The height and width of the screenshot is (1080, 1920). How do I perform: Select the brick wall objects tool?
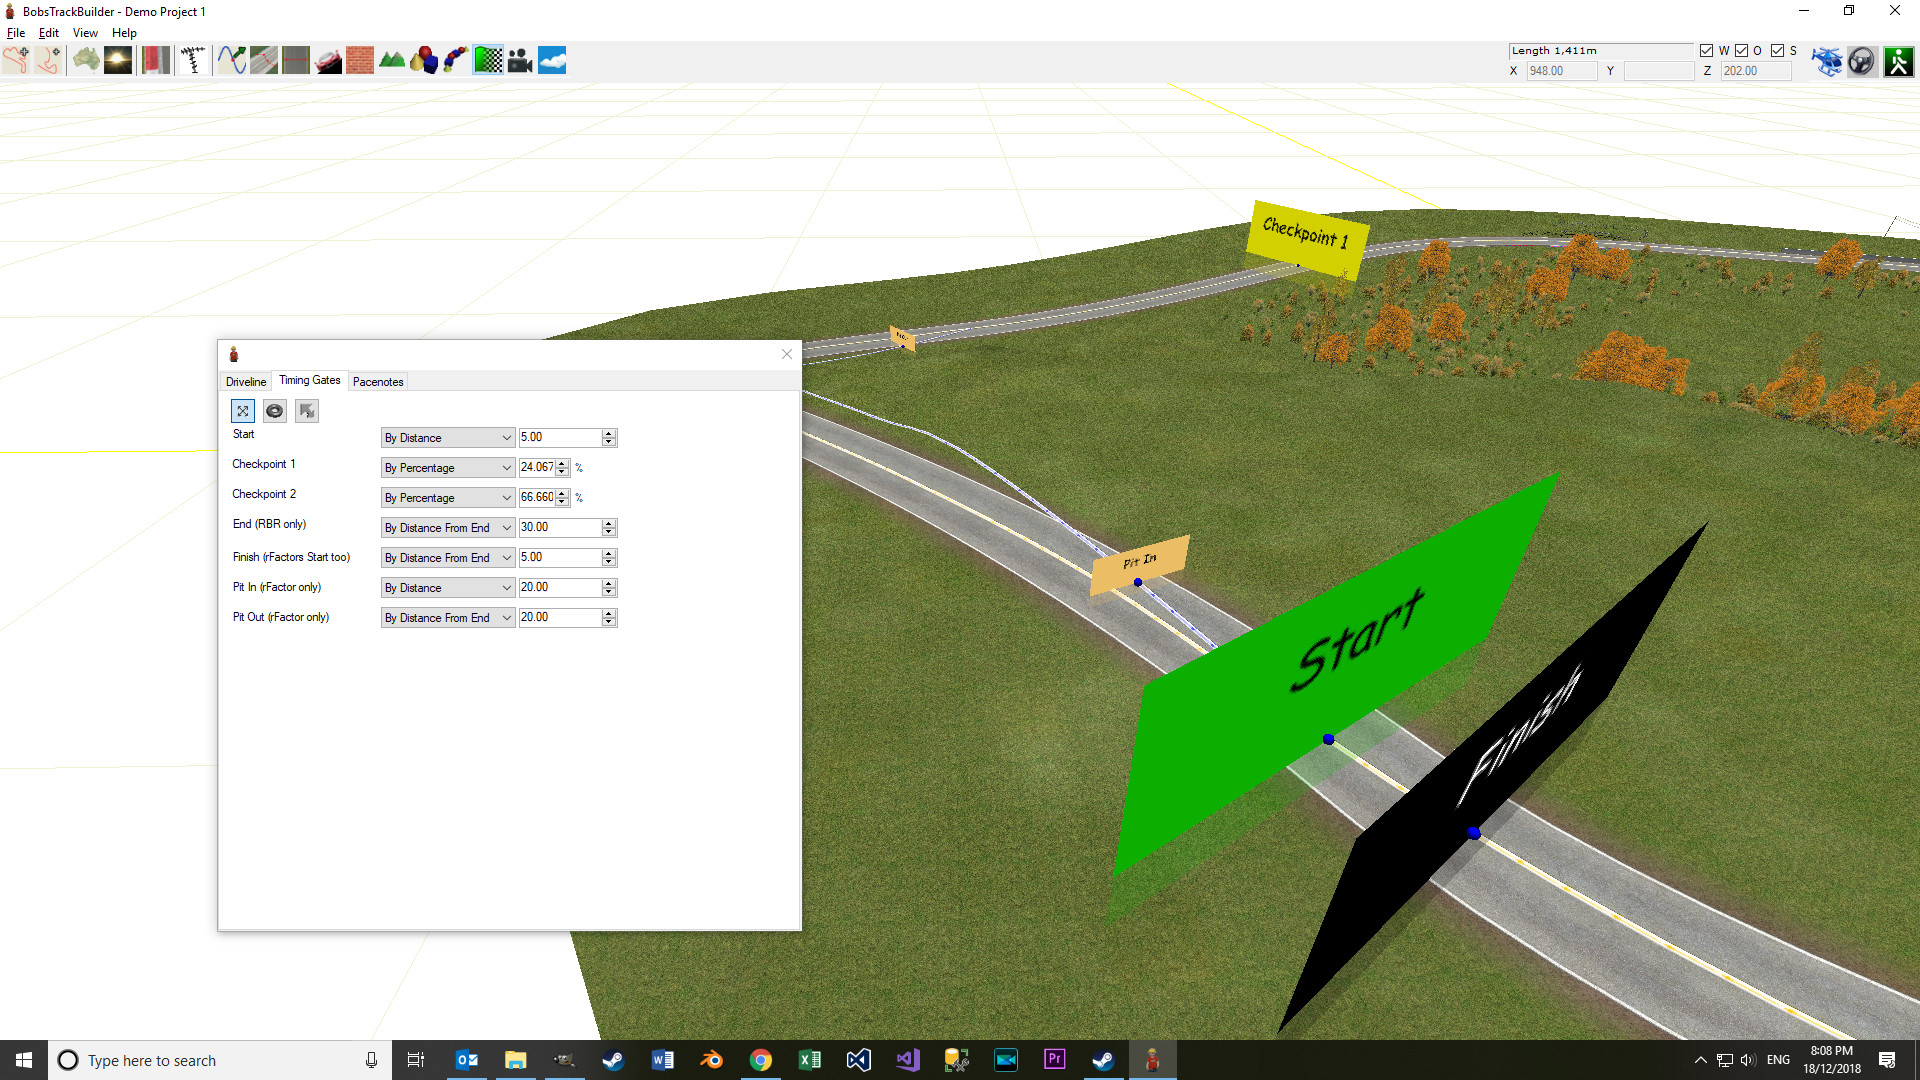pos(360,60)
